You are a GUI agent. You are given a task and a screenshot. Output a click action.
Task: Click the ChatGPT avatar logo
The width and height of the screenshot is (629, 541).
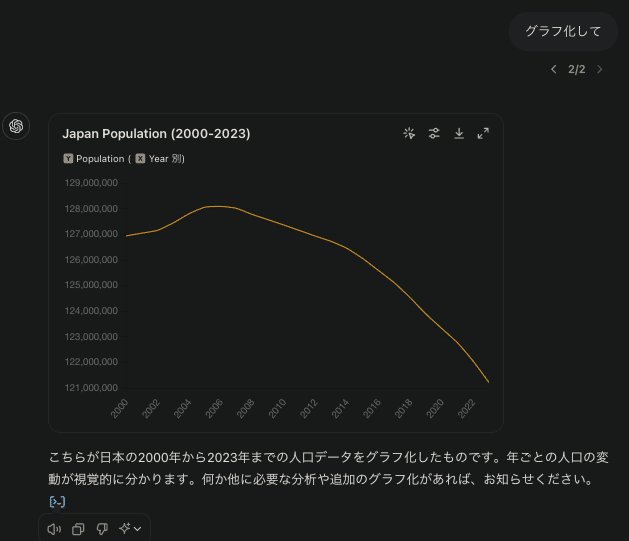click(16, 126)
